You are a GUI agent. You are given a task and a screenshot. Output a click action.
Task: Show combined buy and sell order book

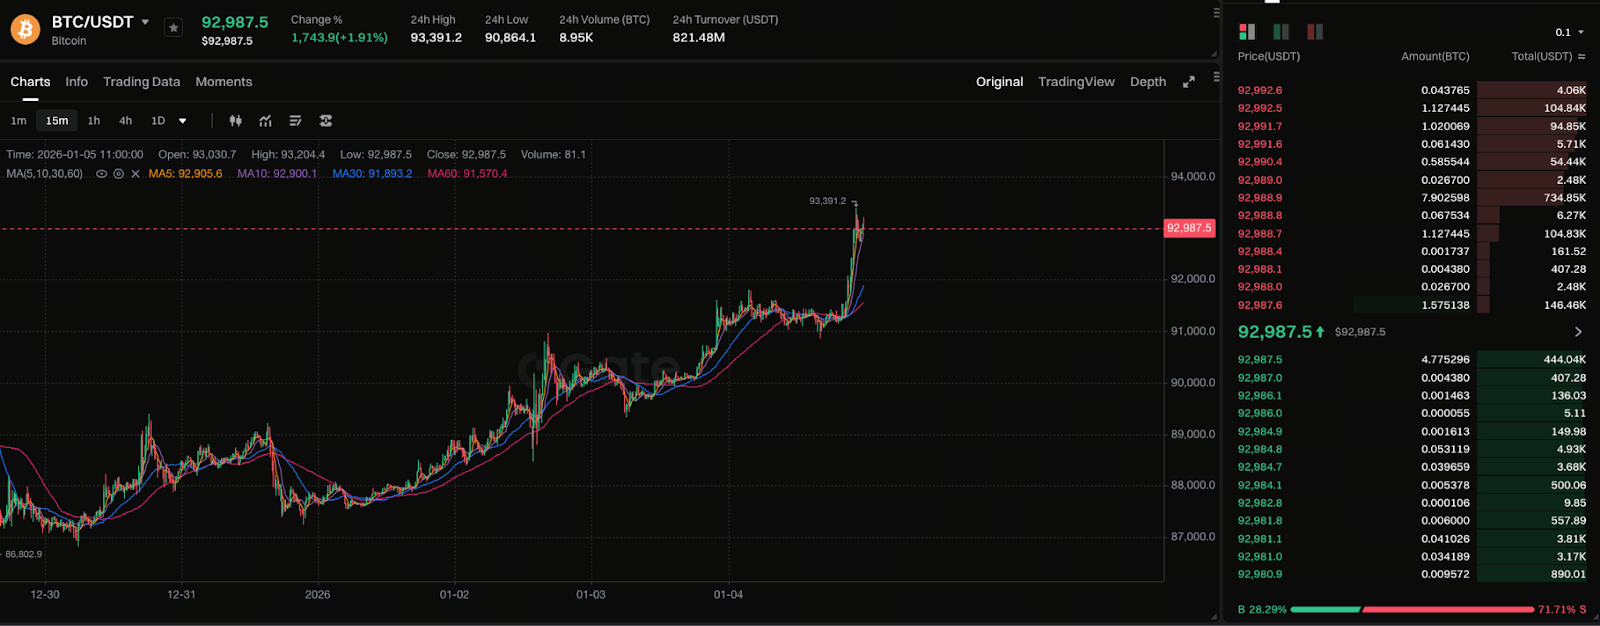1247,32
